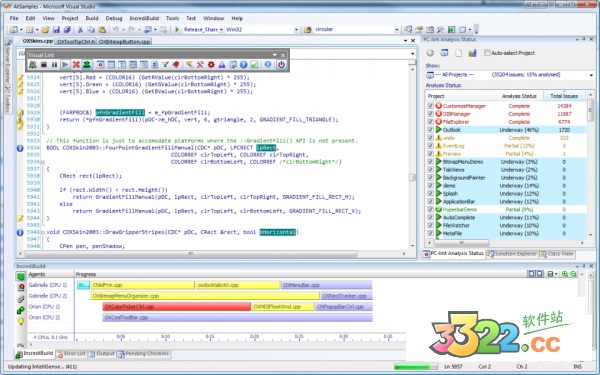Click the green icon in Visual Lint toolbar
The image size is (600, 375).
coord(87,65)
